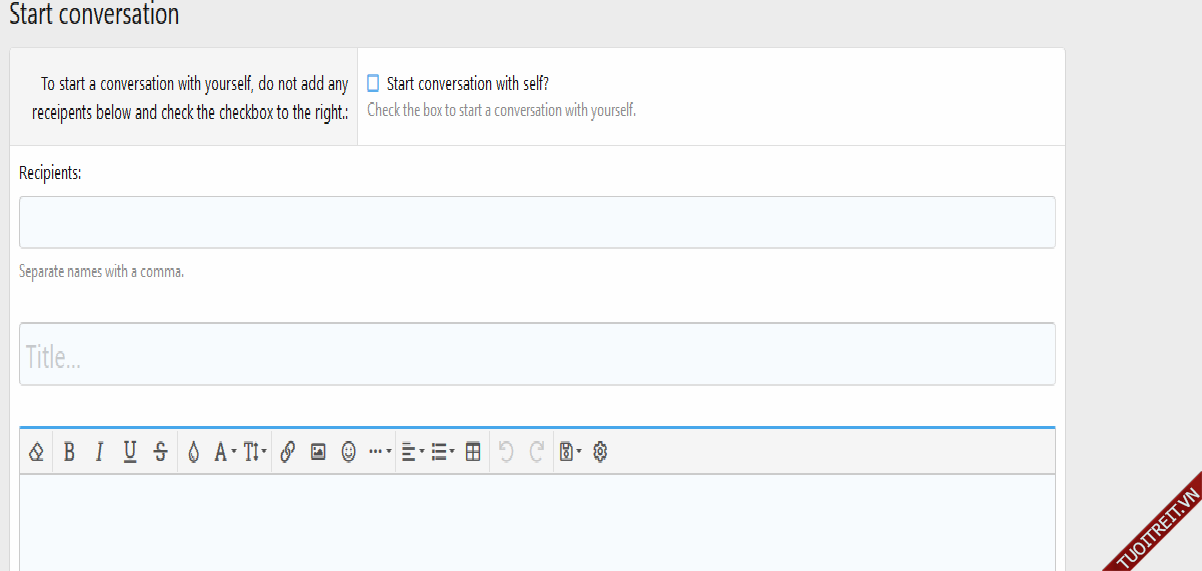
Task: Expand the more insert options menu
Action: pyautogui.click(x=380, y=452)
